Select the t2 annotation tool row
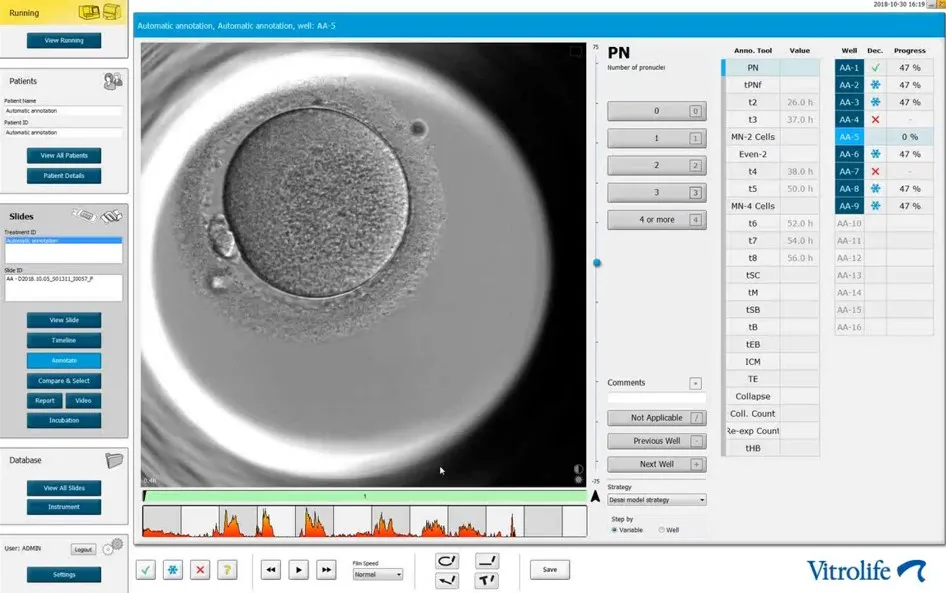This screenshot has height=593, width=946. pos(752,102)
